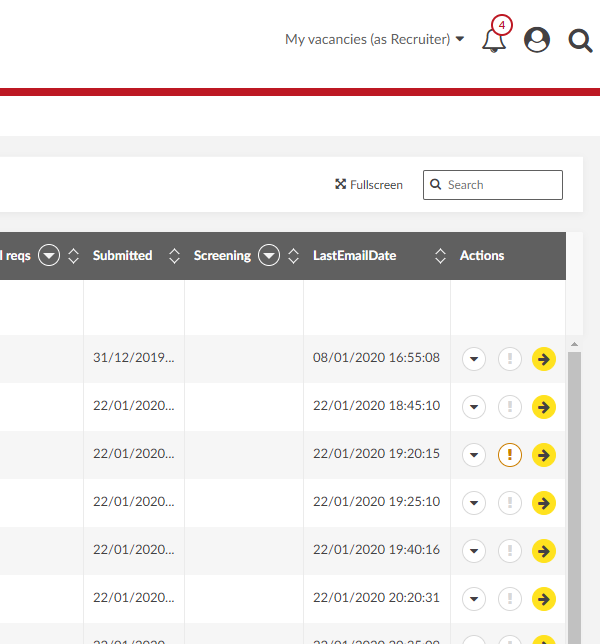Screen dimensions: 600x644
Task: Open the notifications bell with 4 alerts
Action: tap(494, 40)
